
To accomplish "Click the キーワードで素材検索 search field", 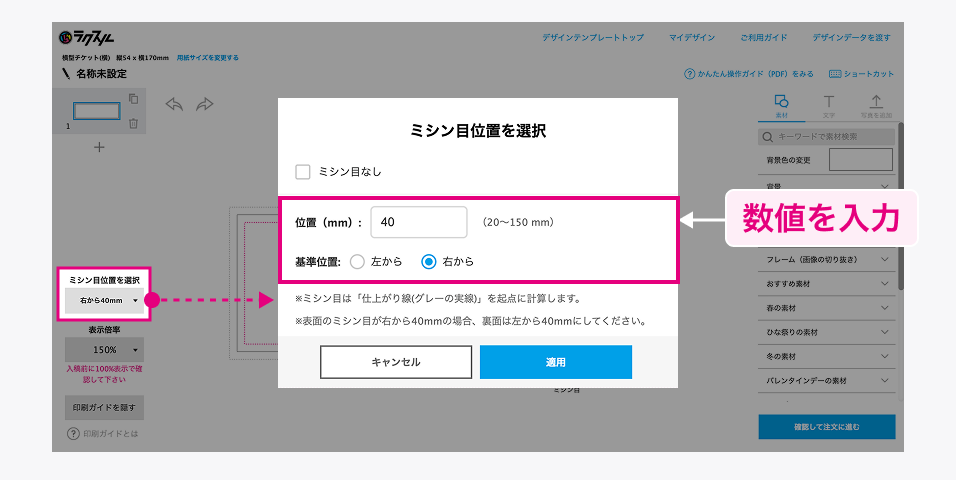I will pos(827,137).
